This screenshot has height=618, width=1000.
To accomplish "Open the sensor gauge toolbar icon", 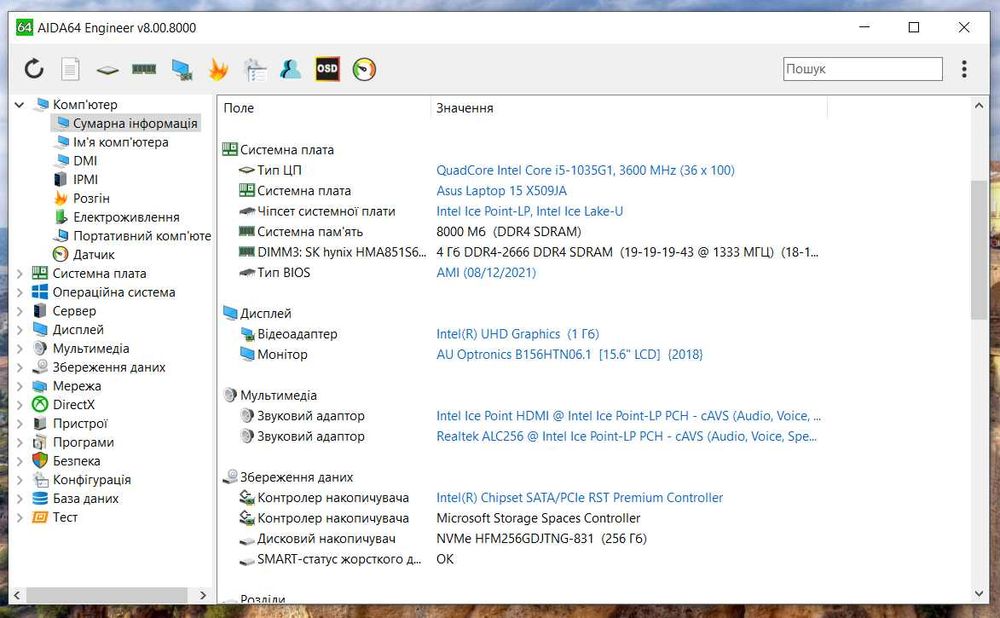I will click(x=364, y=69).
